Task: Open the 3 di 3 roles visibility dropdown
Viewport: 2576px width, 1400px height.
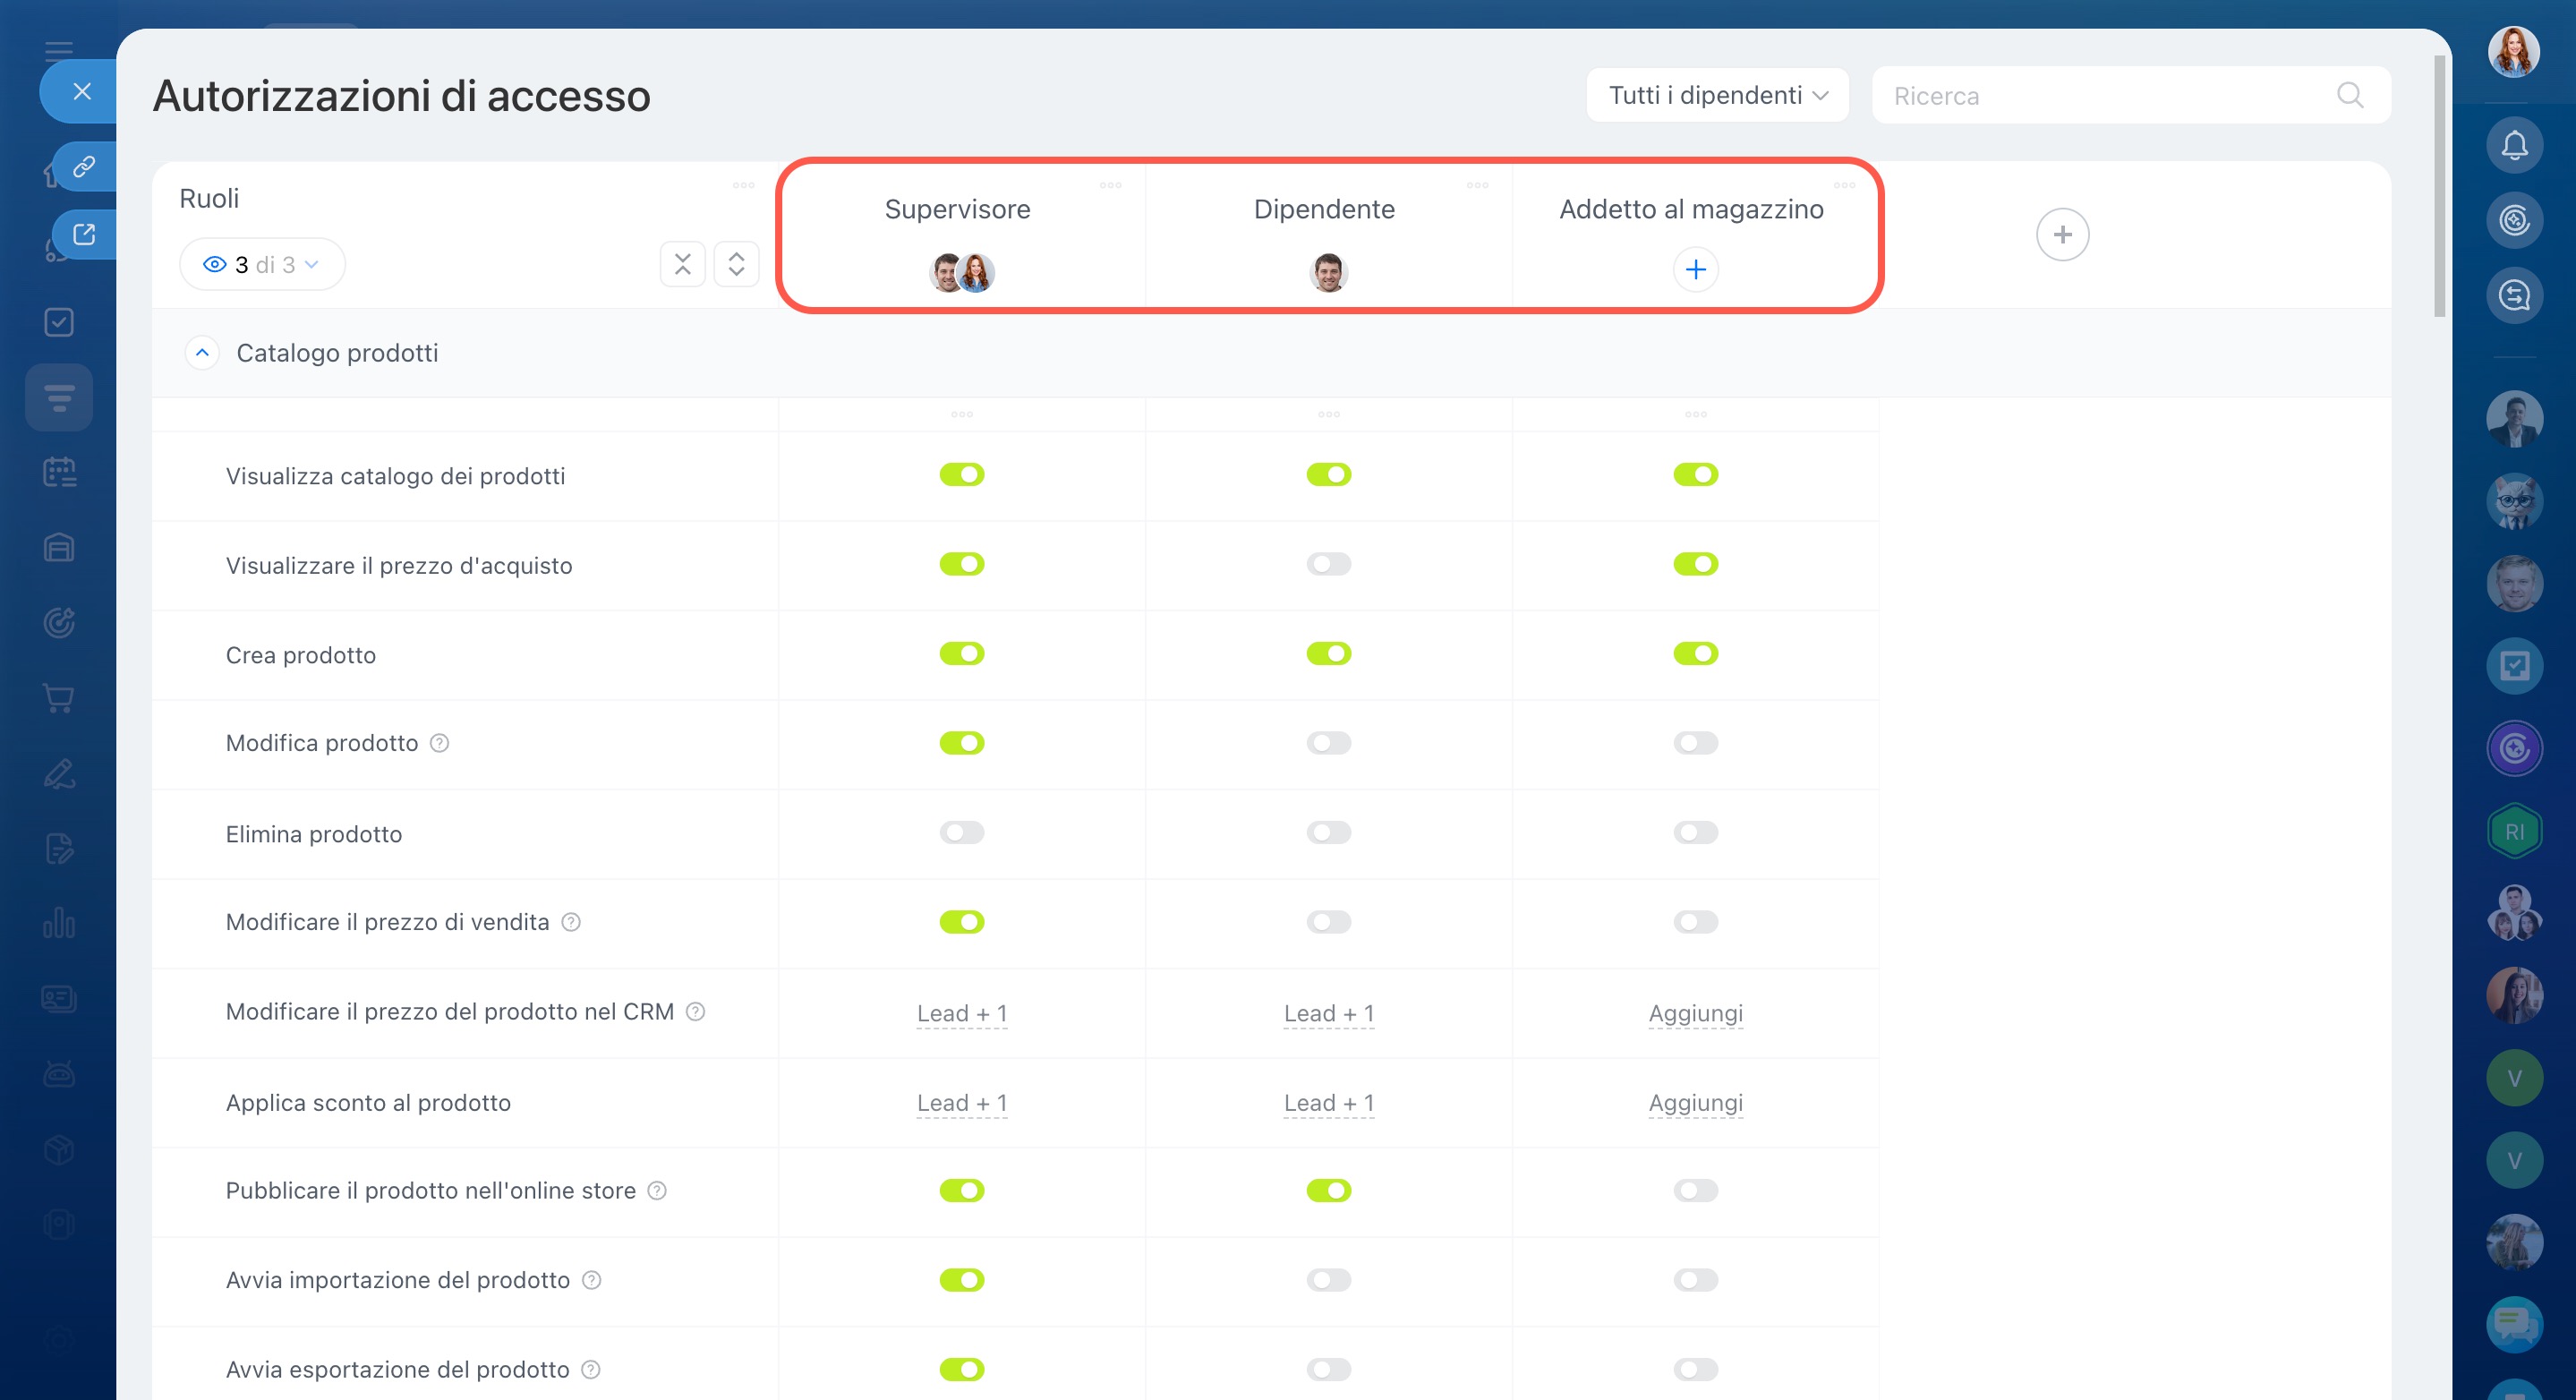Action: (262, 265)
